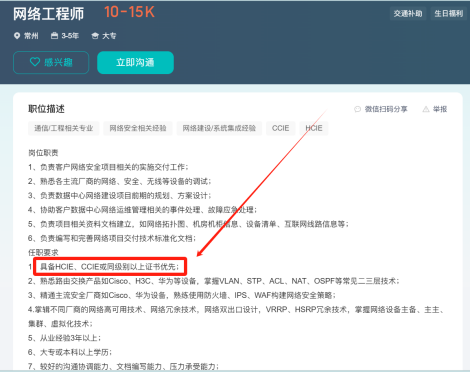Select the 网络安全相关经验 tag

[138, 128]
